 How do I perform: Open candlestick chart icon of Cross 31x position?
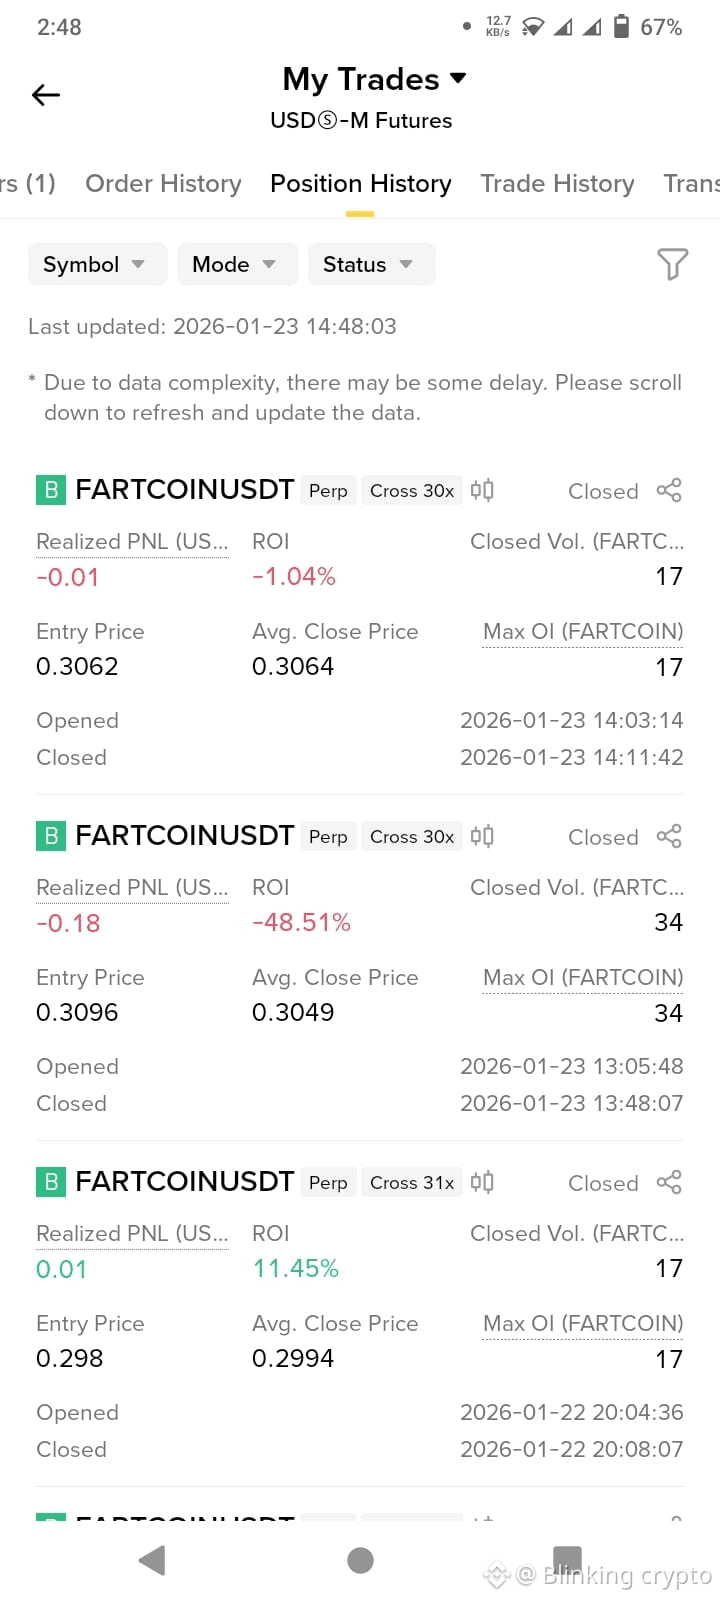pyautogui.click(x=482, y=1182)
